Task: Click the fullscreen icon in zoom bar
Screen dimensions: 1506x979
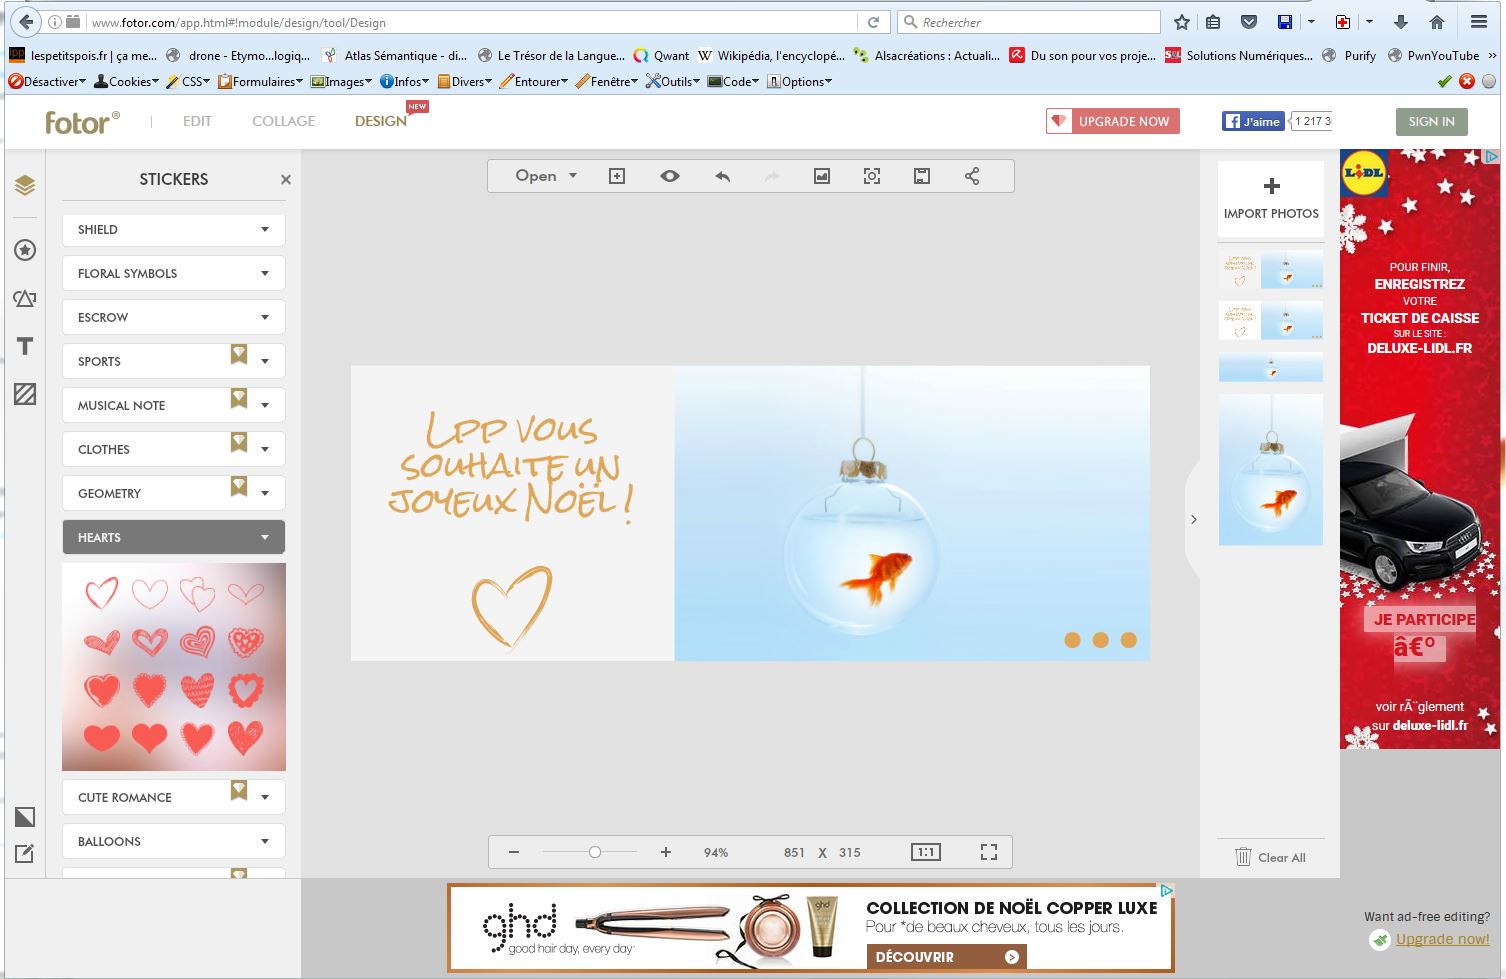Action: point(989,852)
